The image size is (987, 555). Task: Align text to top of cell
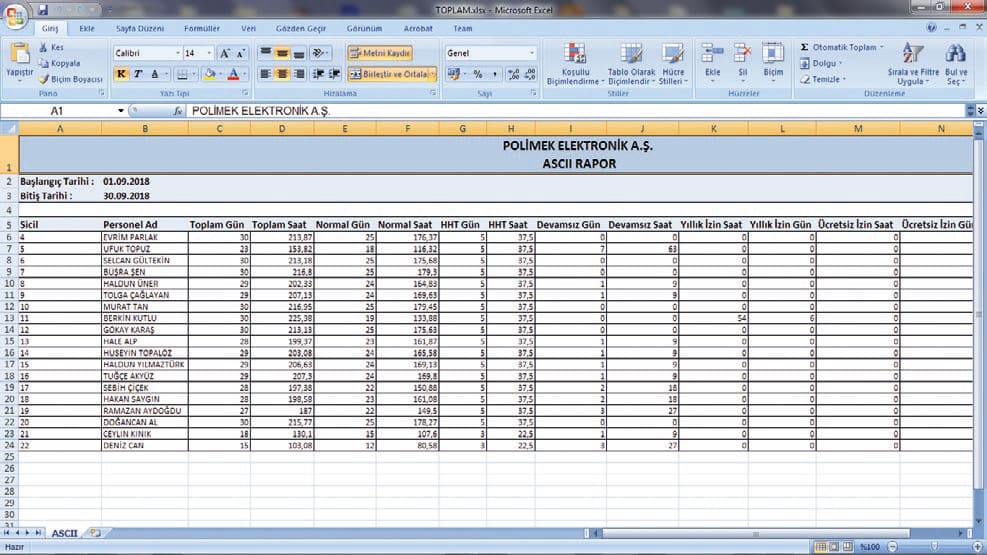[x=266, y=53]
